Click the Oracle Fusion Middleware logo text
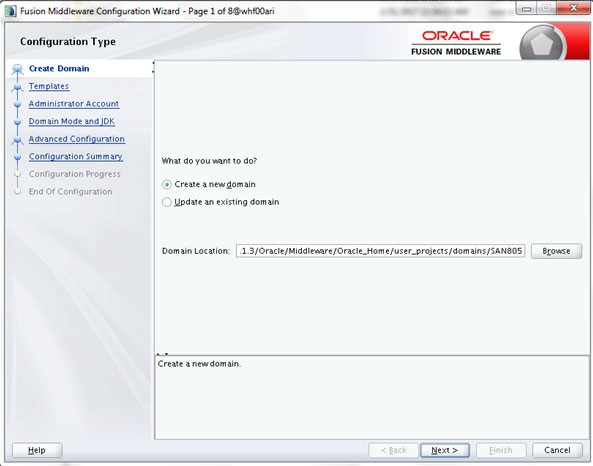 pyautogui.click(x=456, y=43)
